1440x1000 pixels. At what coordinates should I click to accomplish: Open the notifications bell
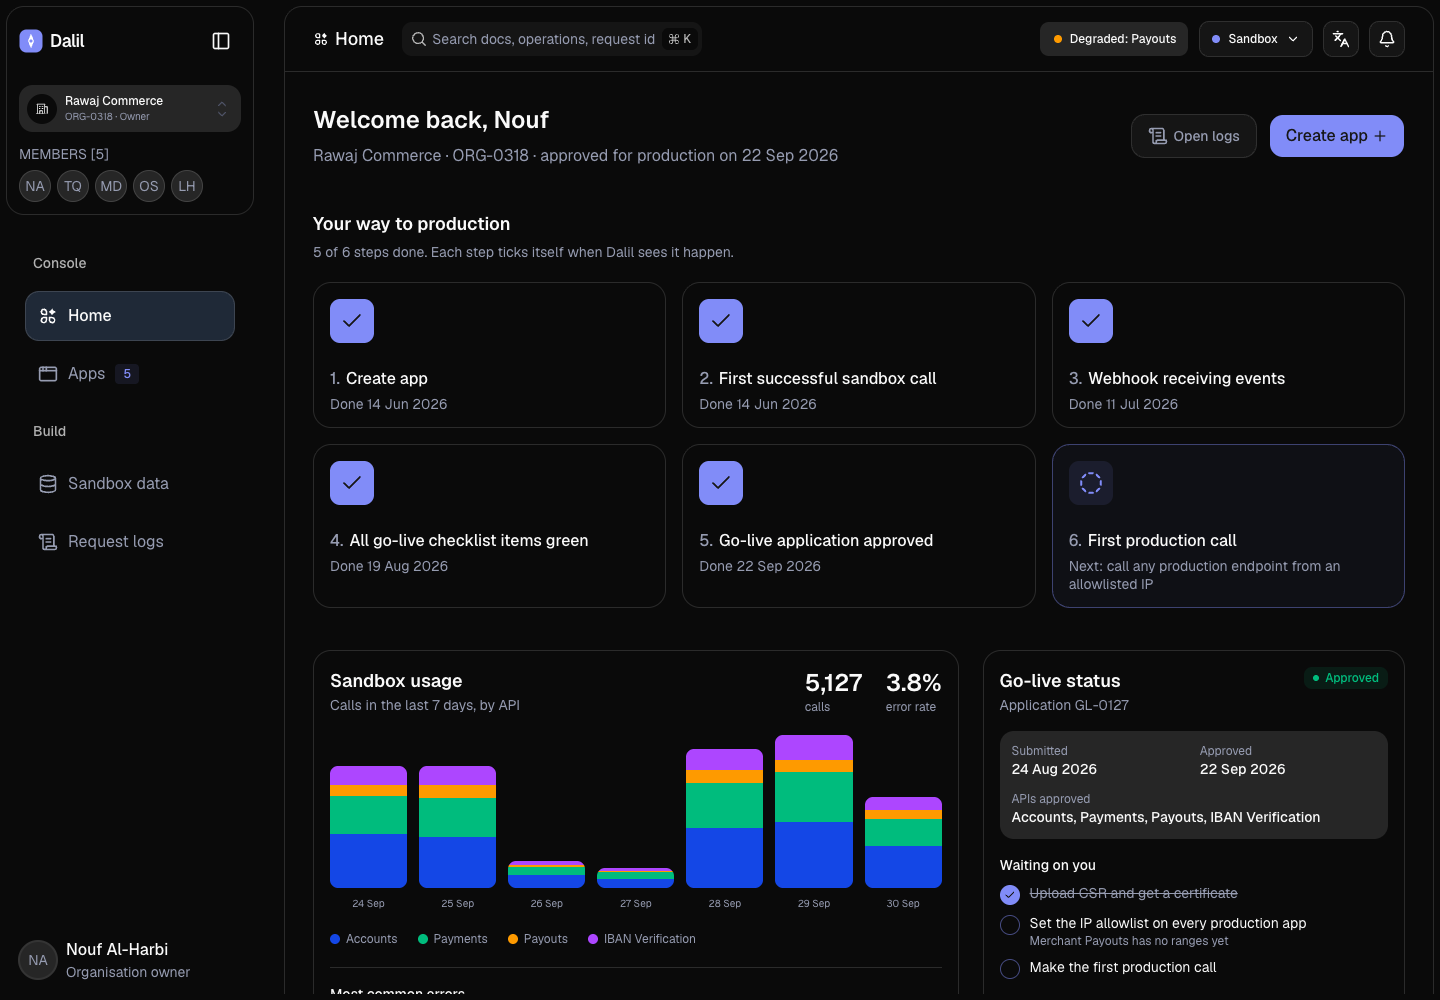(x=1387, y=39)
